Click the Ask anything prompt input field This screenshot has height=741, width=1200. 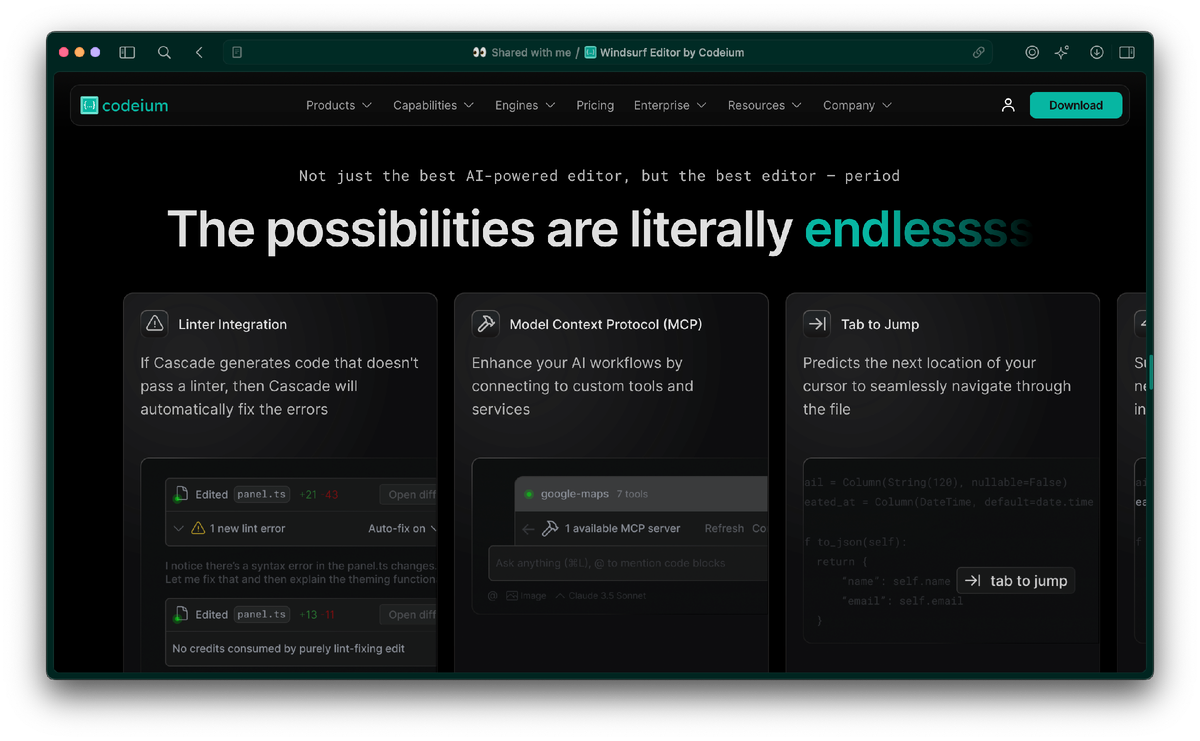click(x=628, y=563)
